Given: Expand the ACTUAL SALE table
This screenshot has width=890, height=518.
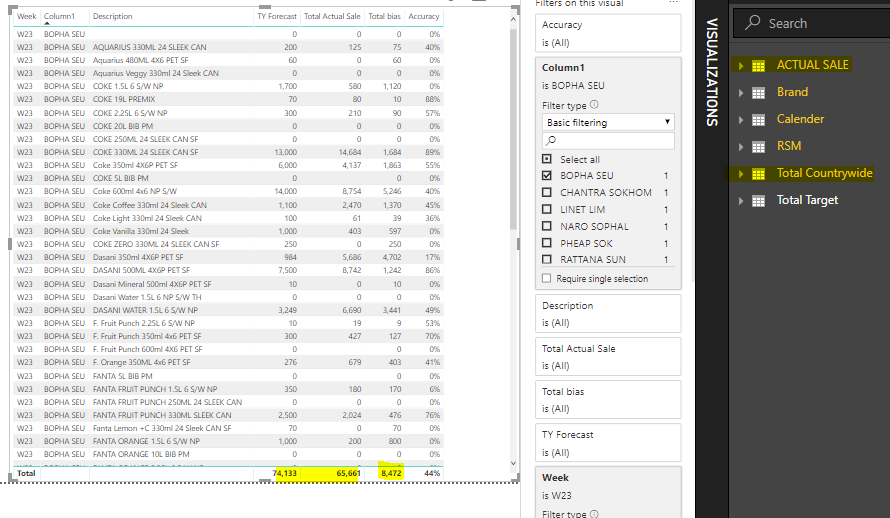Looking at the screenshot, I should pyautogui.click(x=741, y=66).
